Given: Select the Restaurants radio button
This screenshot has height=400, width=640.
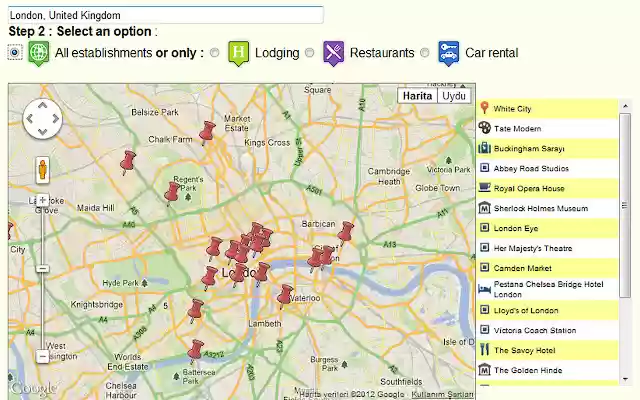Looking at the screenshot, I should [x=310, y=53].
